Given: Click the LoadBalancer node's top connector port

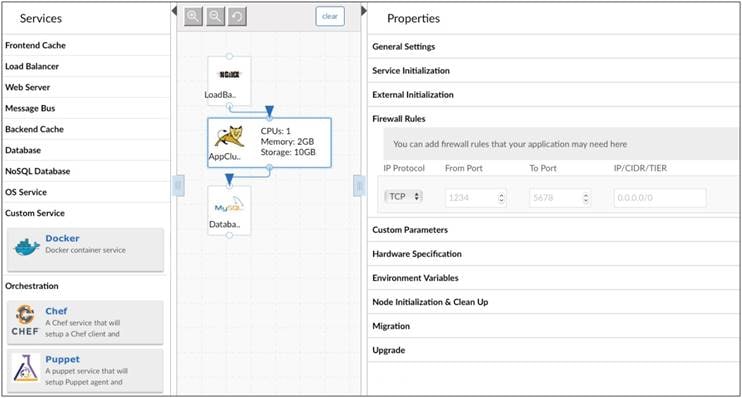Looking at the screenshot, I should (229, 56).
